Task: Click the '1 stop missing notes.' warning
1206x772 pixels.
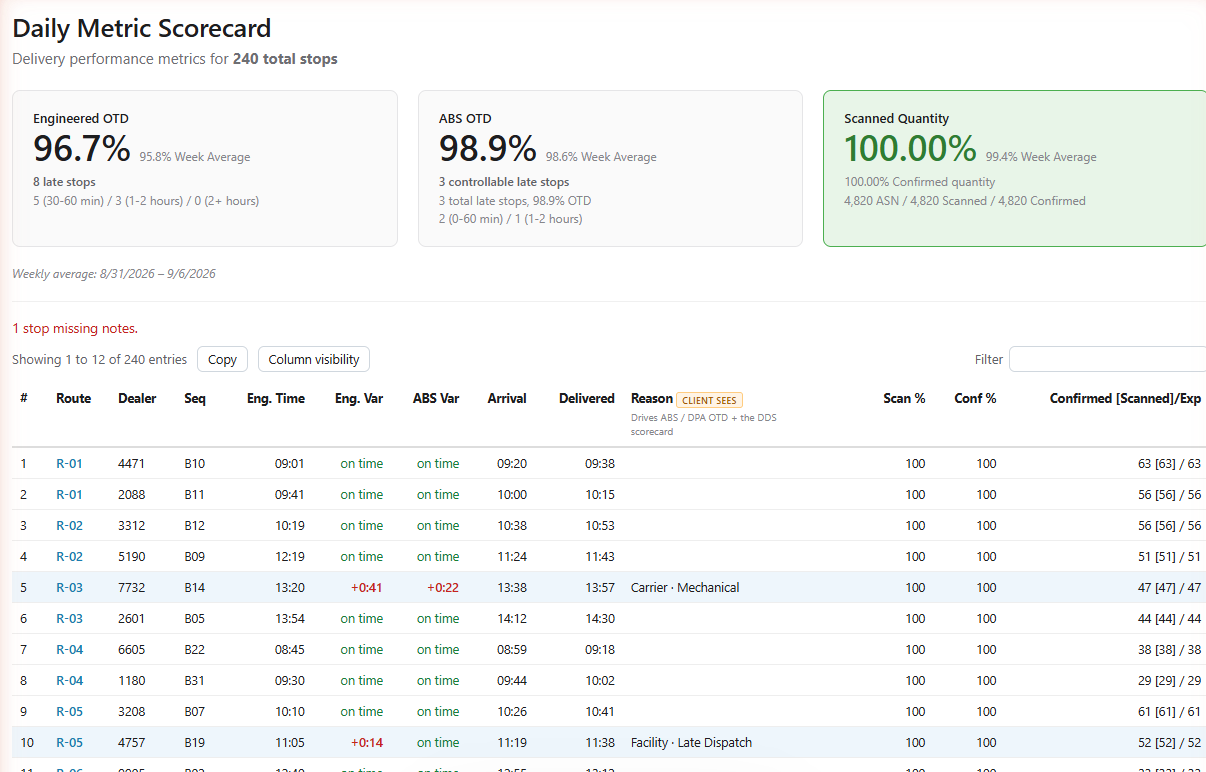Action: [75, 328]
